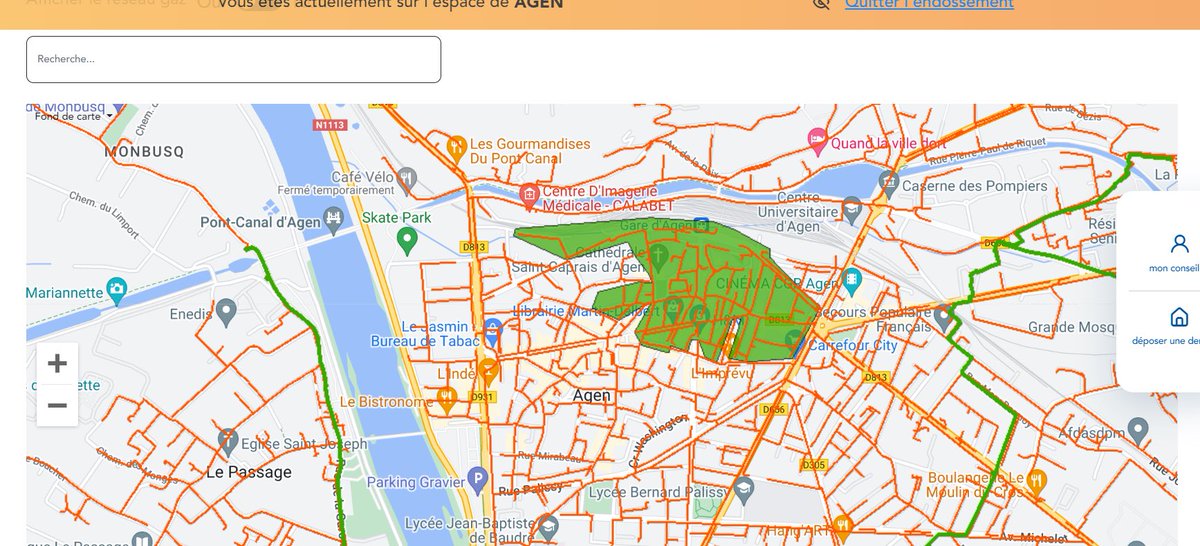Click the Mariannette camera marker

pos(117,290)
